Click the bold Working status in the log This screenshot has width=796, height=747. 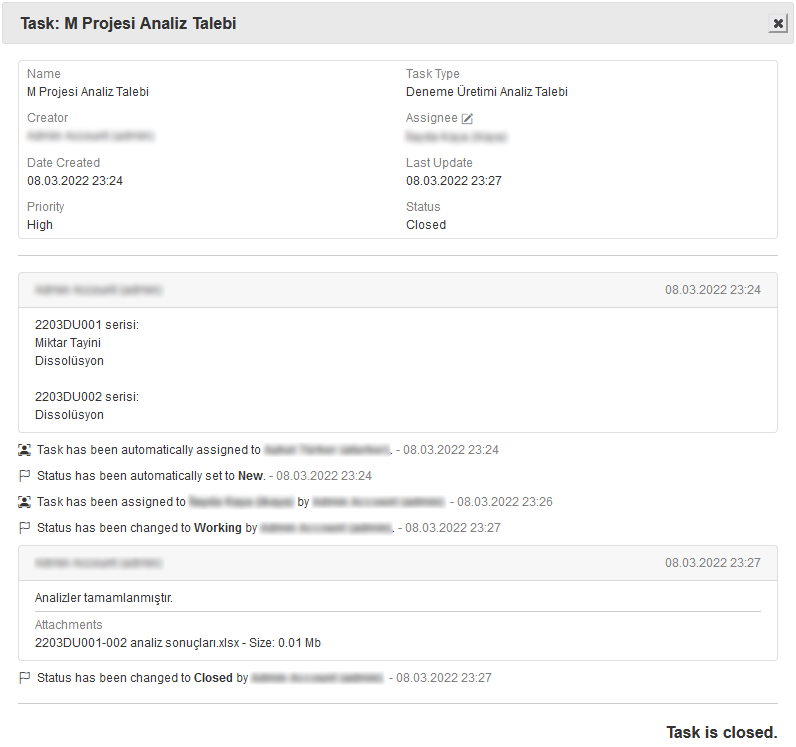tap(217, 528)
